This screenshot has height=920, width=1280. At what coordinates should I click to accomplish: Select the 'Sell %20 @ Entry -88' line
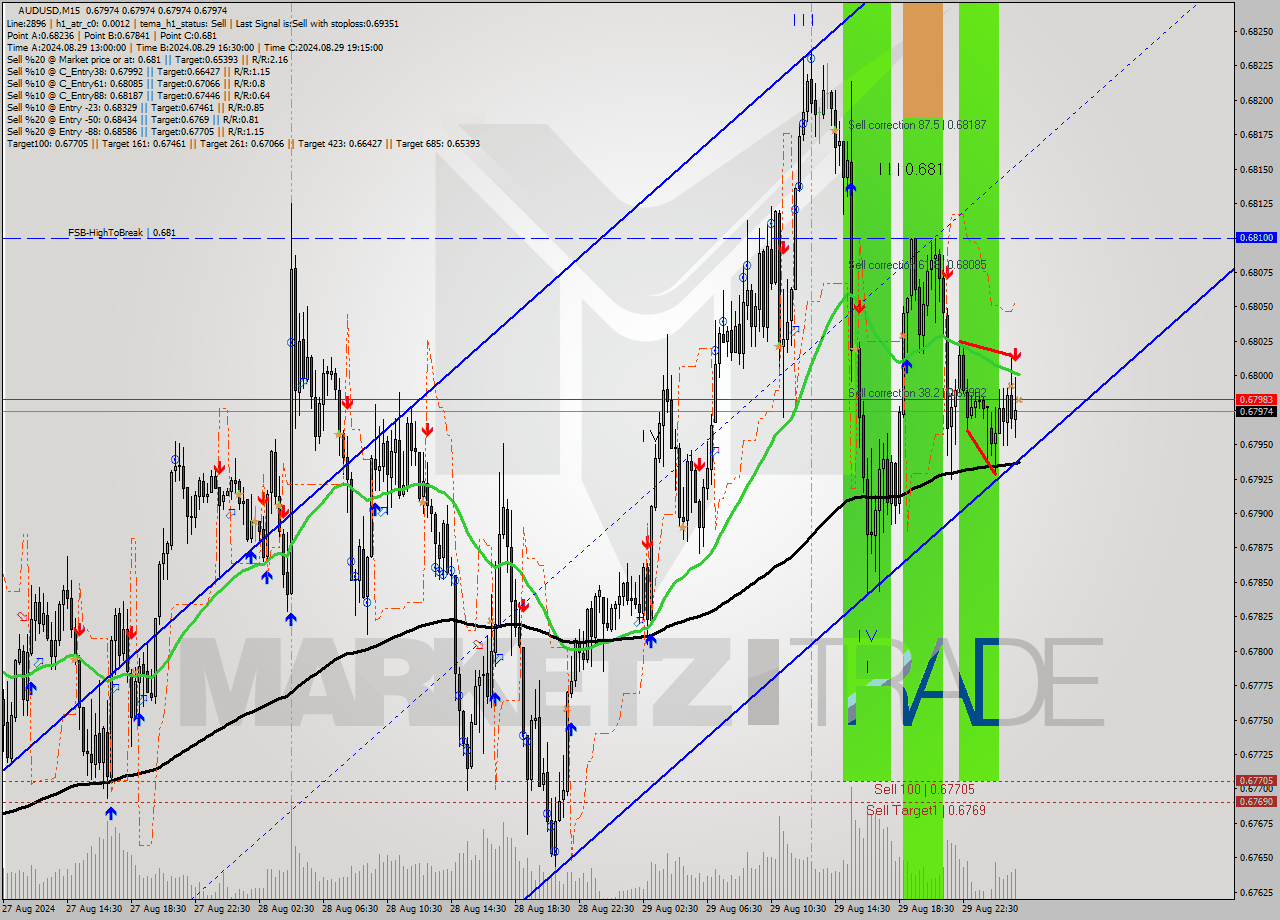coord(135,131)
